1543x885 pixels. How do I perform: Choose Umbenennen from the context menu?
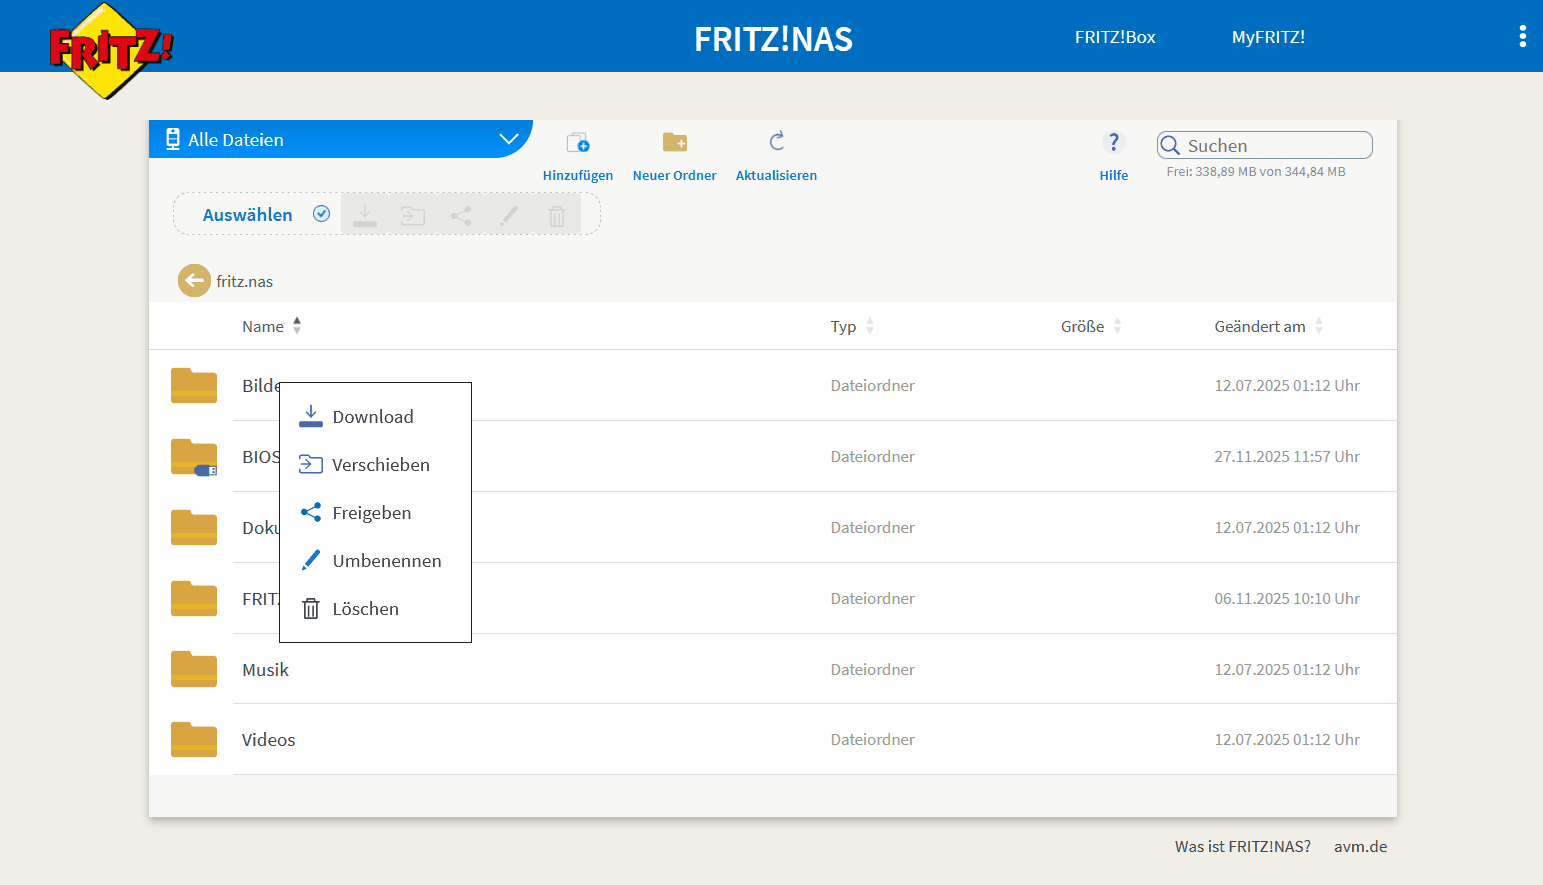(375, 561)
